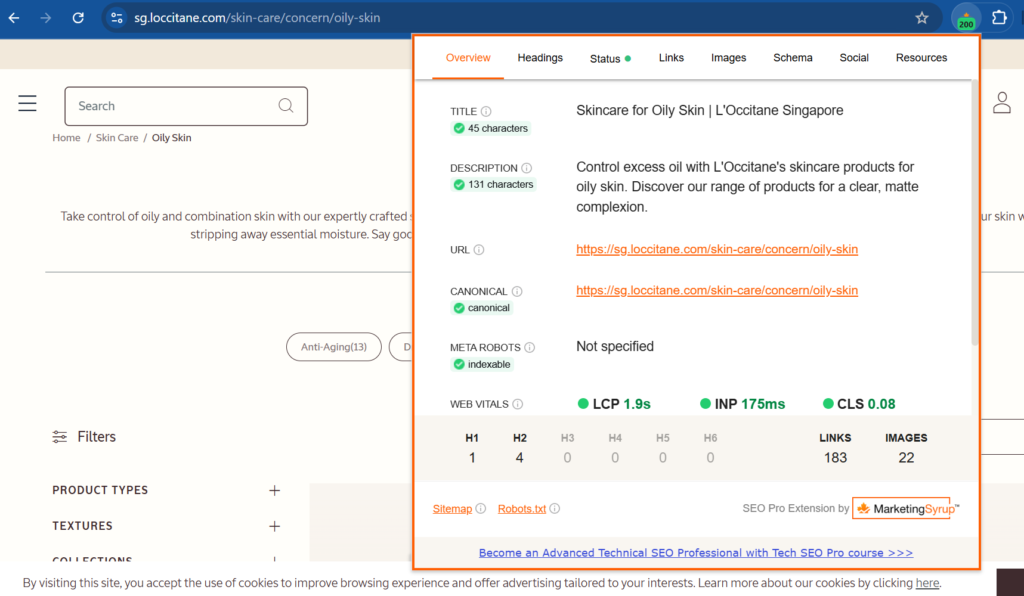The width and height of the screenshot is (1024, 596).
Task: Open the Sitemap link
Action: [x=452, y=509]
